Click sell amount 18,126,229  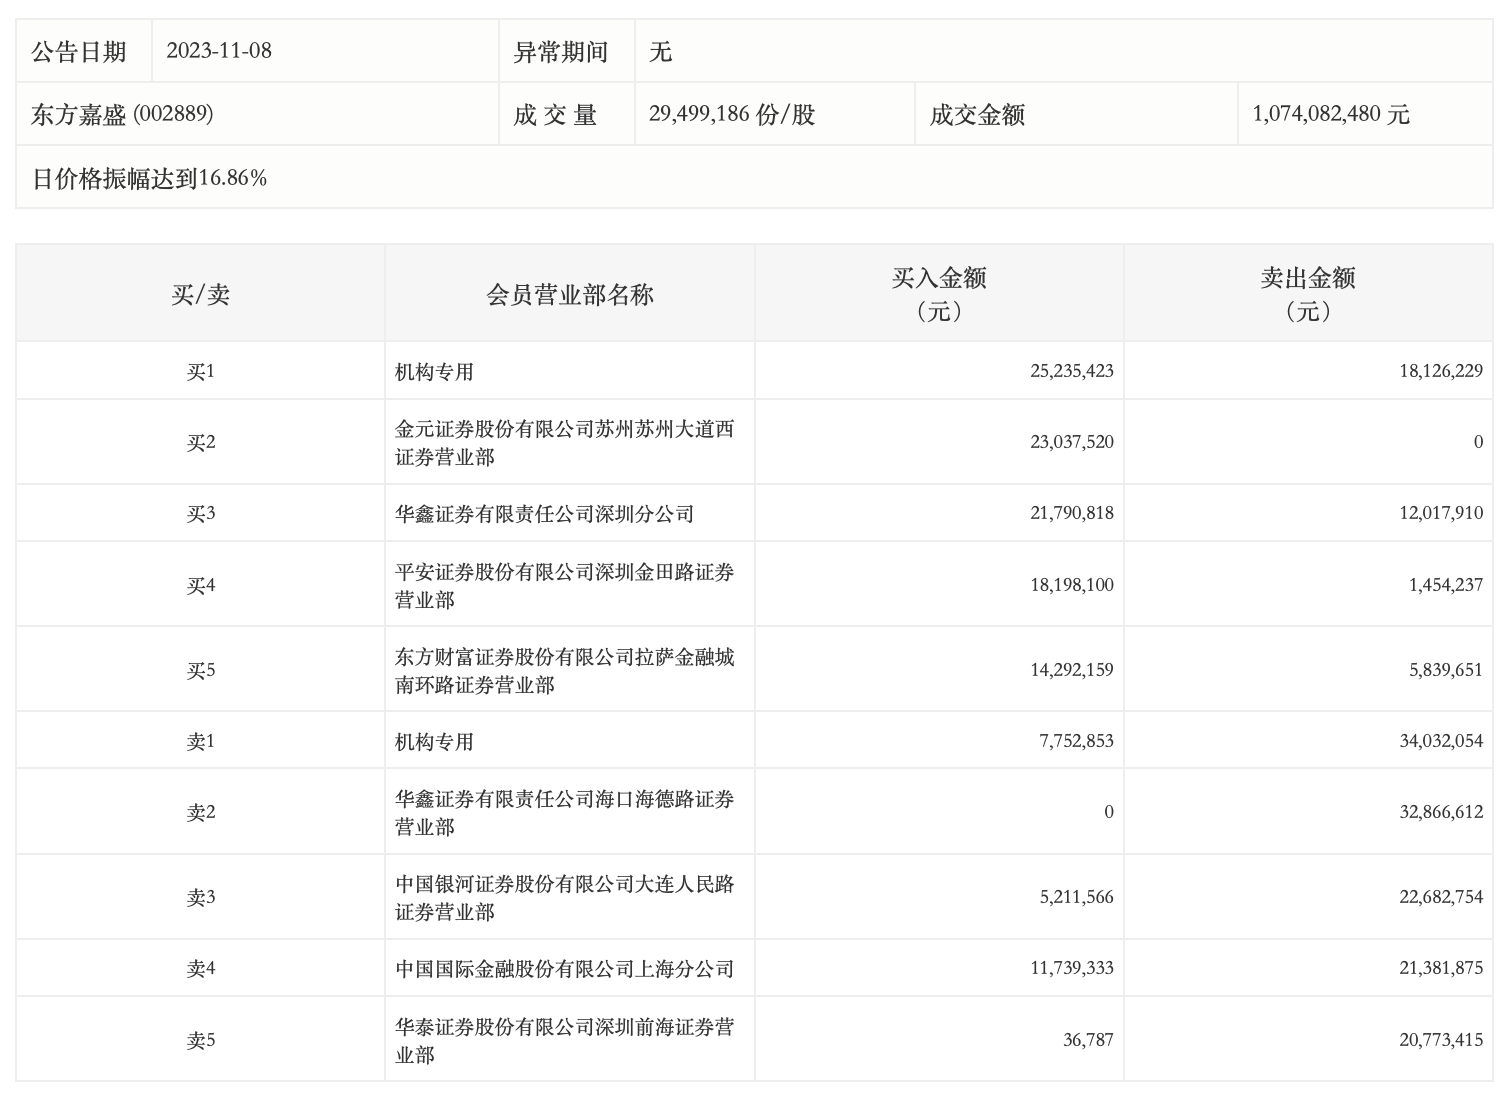1441,371
